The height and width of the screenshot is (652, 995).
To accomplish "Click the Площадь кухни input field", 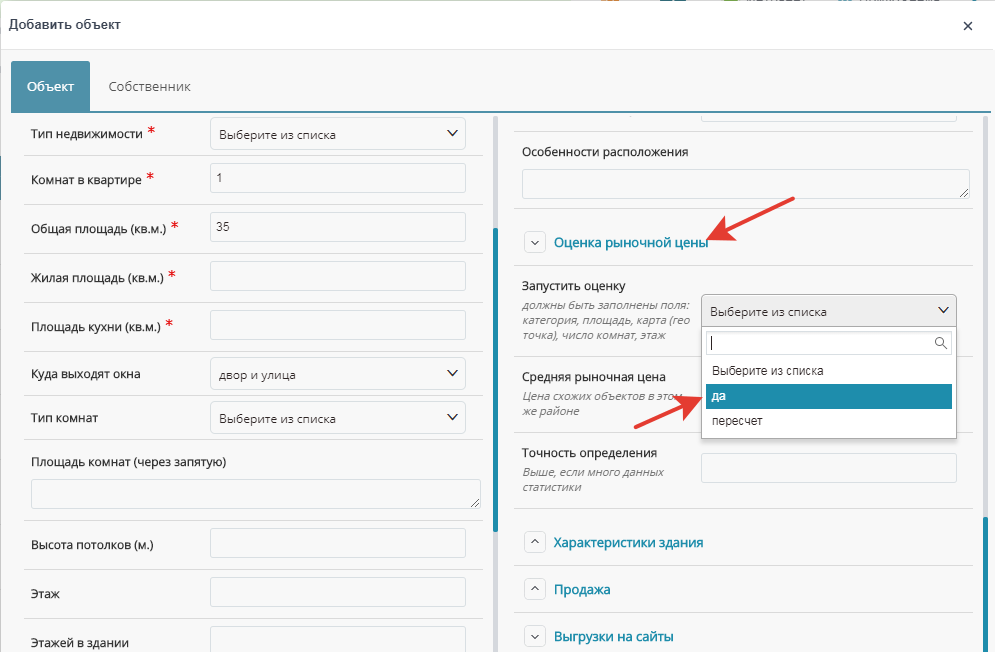I will point(338,325).
